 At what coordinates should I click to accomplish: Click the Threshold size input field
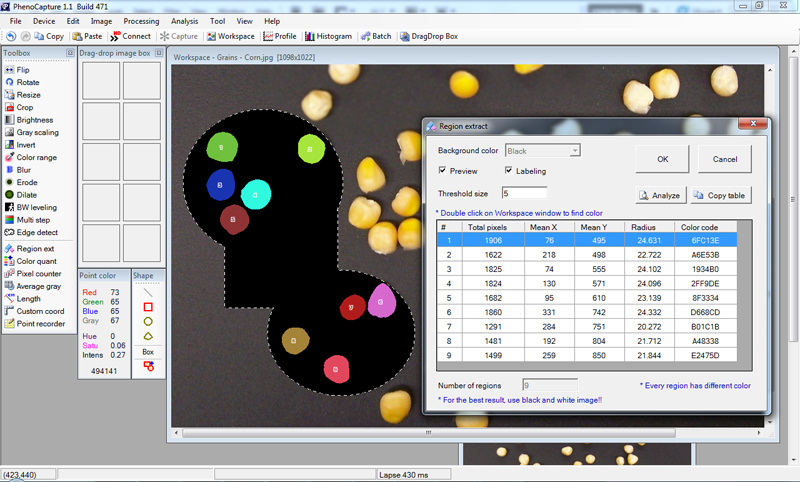tap(524, 193)
